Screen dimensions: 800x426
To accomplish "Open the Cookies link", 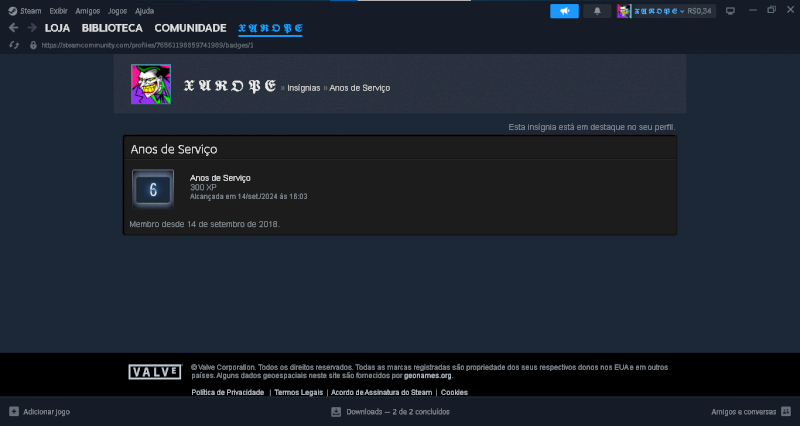I will (x=454, y=392).
